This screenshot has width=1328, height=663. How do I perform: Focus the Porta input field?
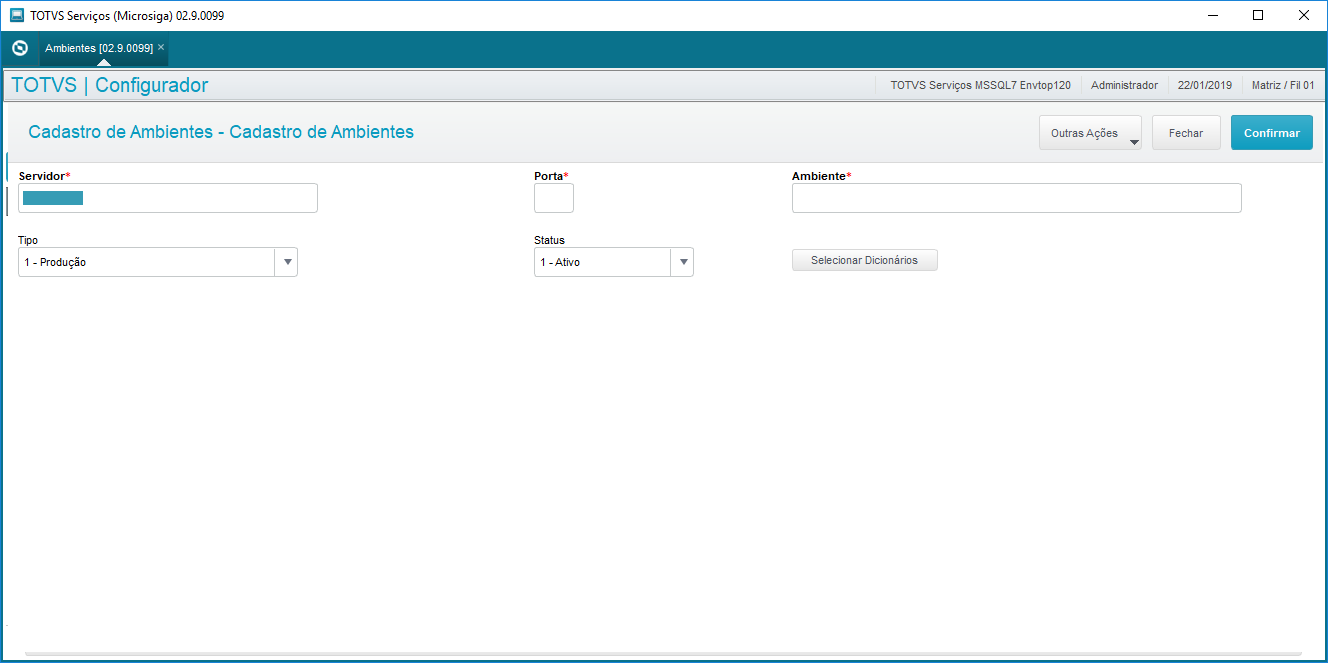point(554,198)
